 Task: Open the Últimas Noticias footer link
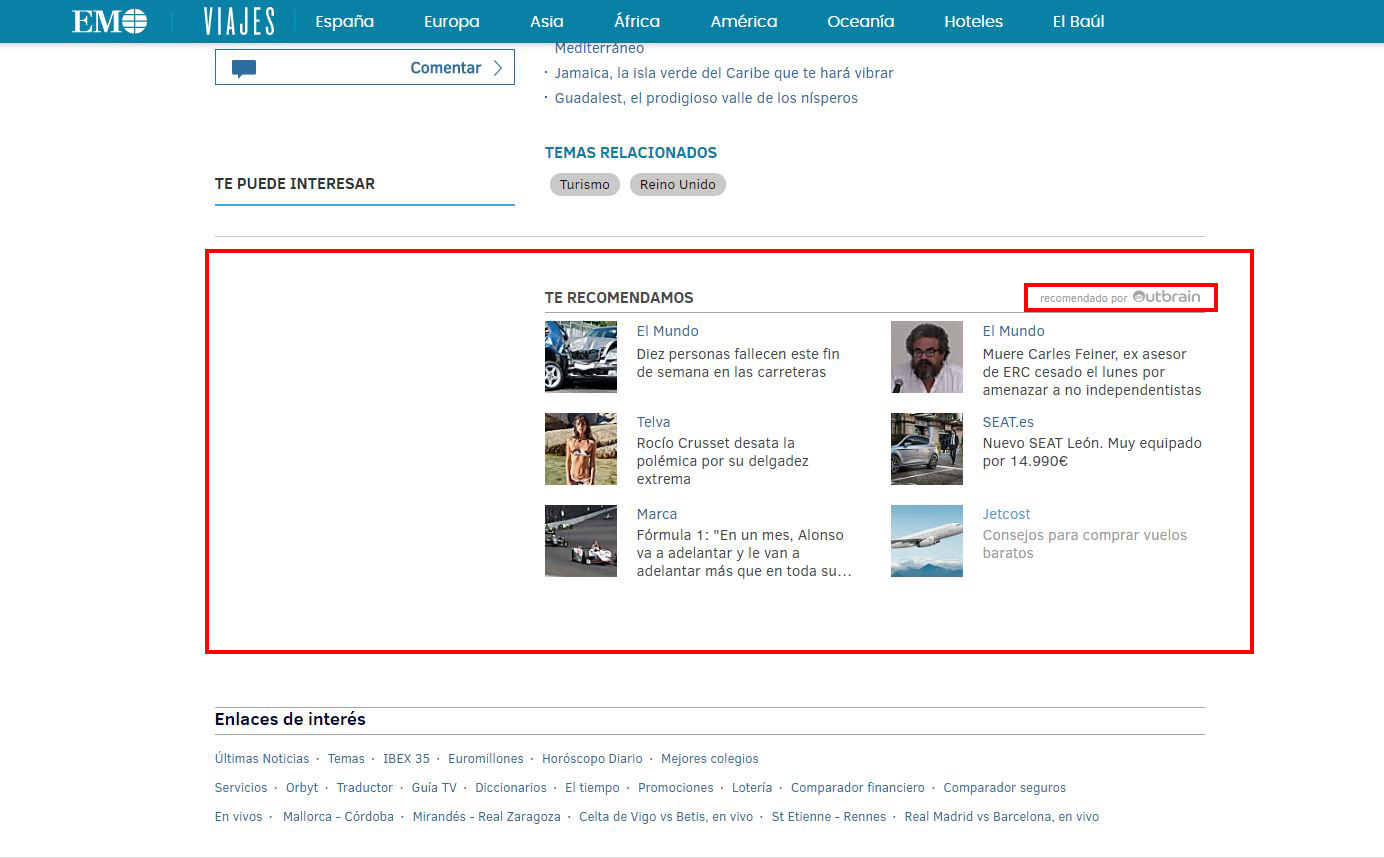(262, 759)
